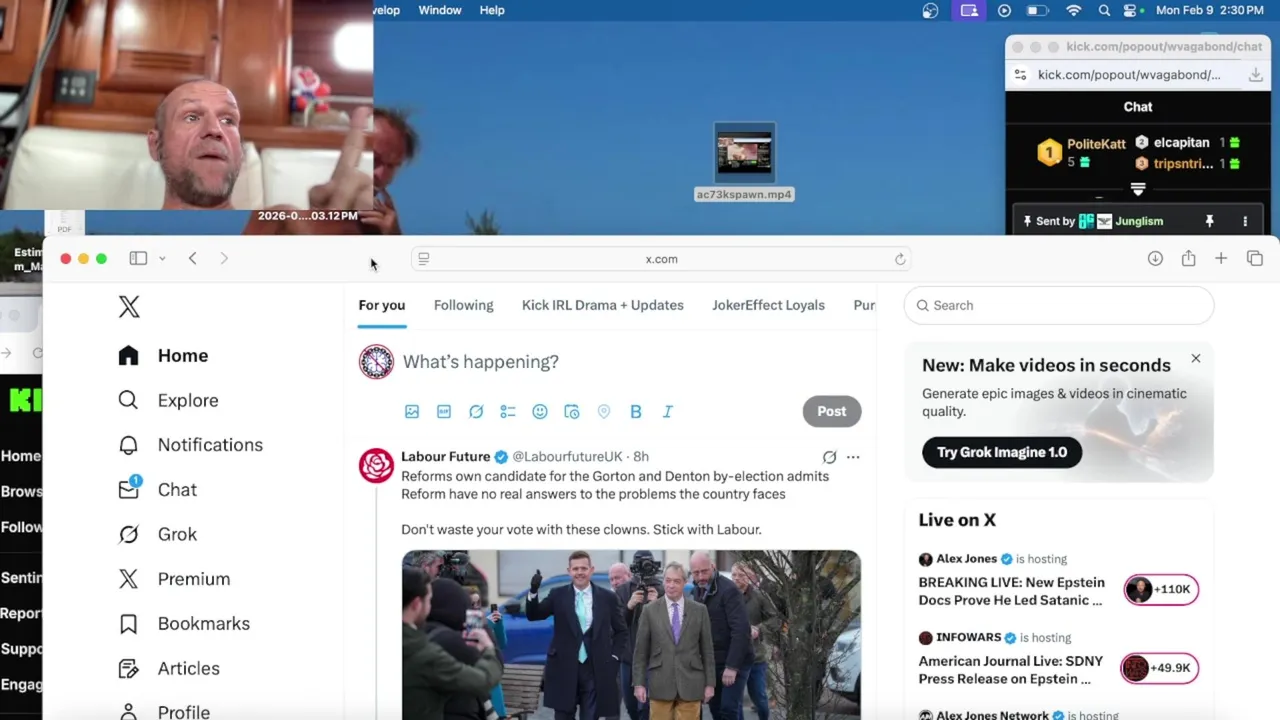Click pin icon in Kick chat
Screen dimensions: 1280x720
point(1209,221)
